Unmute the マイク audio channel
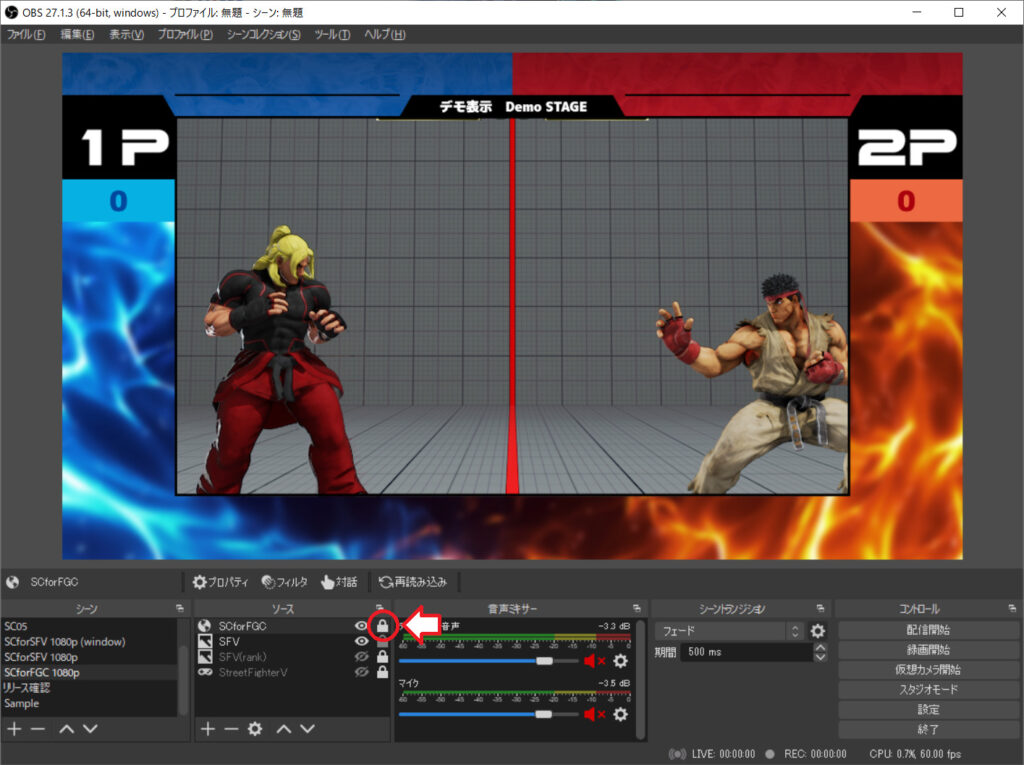Image resolution: width=1024 pixels, height=765 pixels. [594, 715]
